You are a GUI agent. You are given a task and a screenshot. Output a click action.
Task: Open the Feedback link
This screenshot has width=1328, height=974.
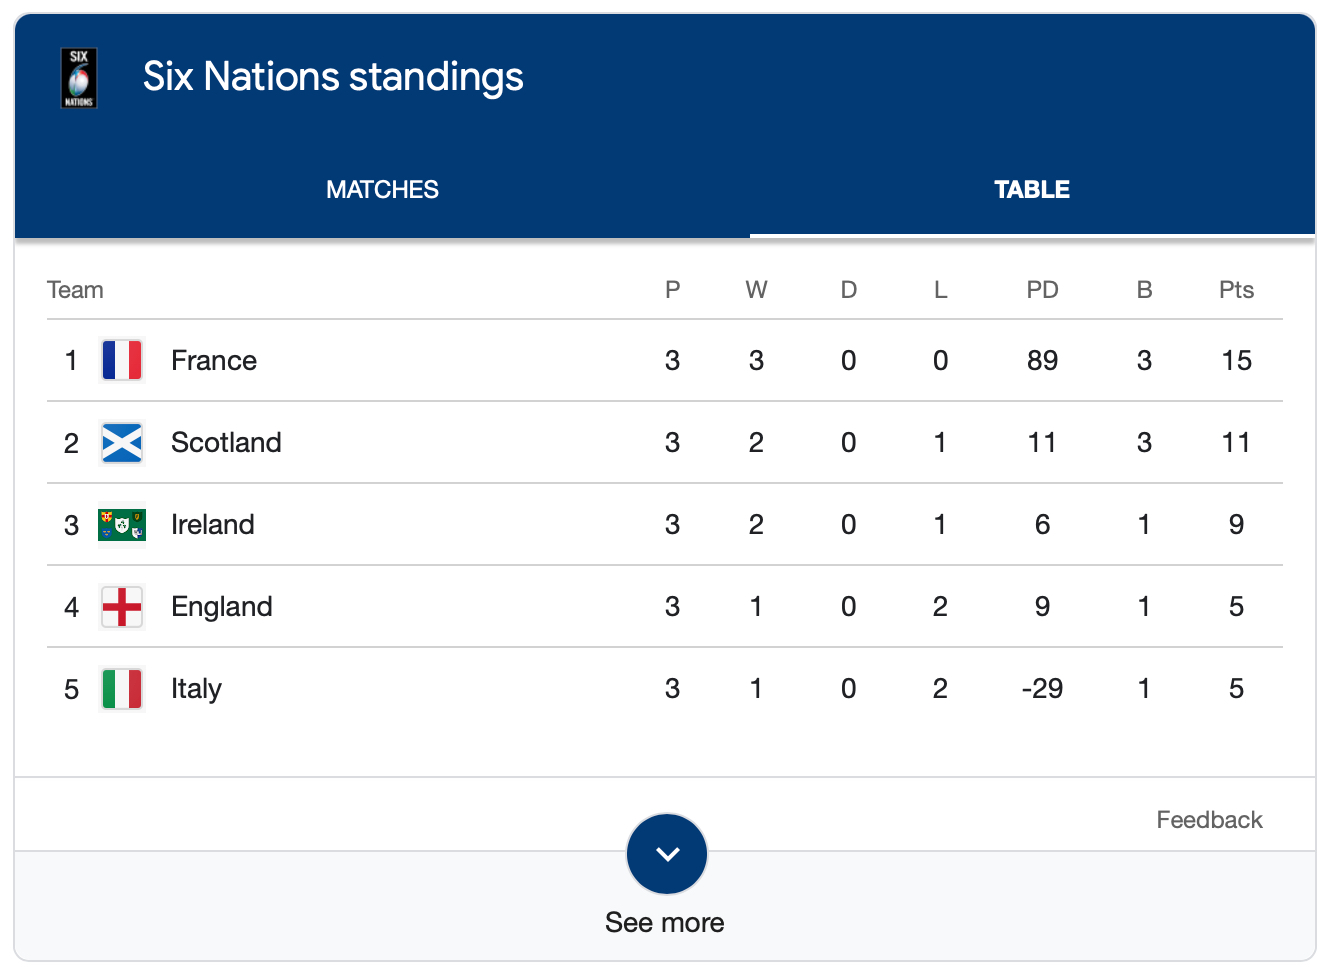click(x=1209, y=820)
